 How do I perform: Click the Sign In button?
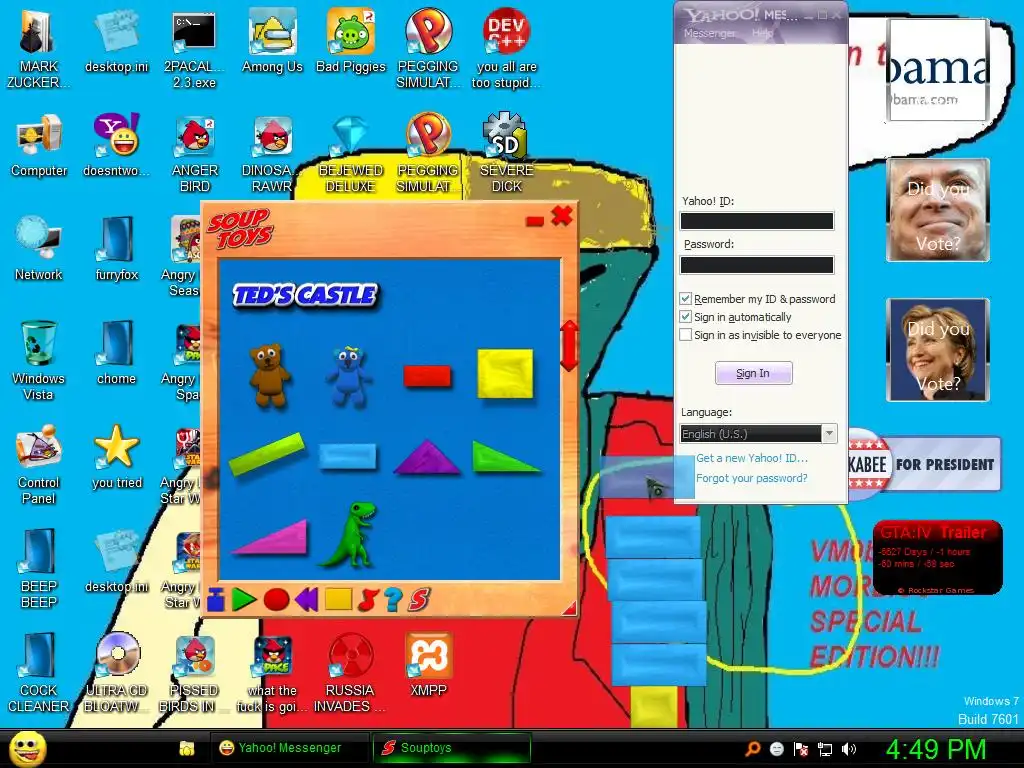754,373
